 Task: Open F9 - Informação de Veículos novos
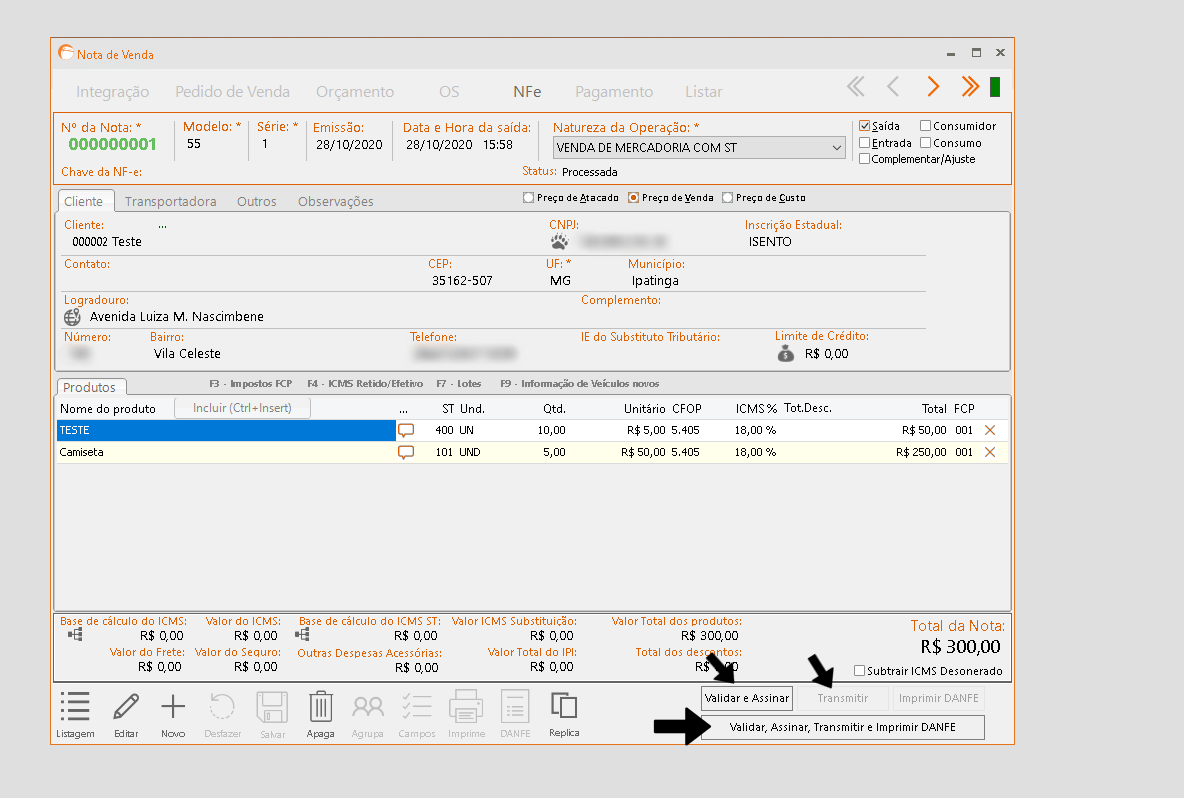point(579,384)
